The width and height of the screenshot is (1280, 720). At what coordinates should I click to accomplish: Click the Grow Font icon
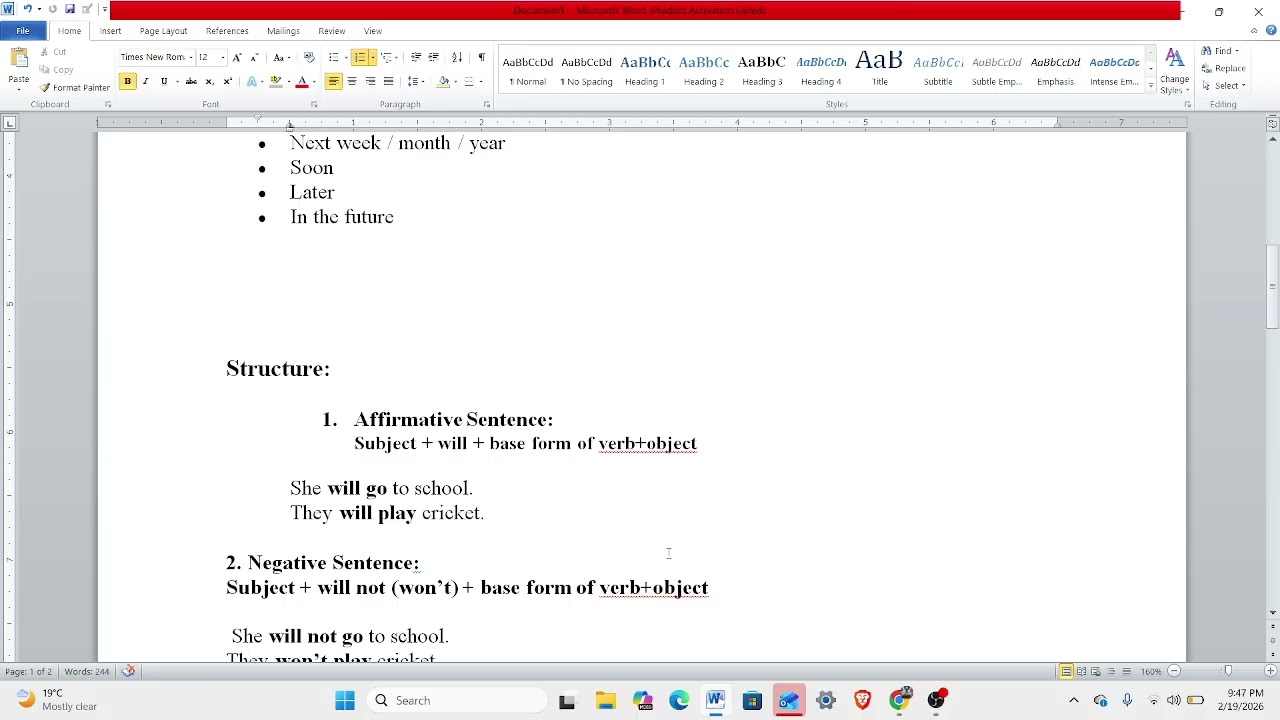[x=237, y=57]
